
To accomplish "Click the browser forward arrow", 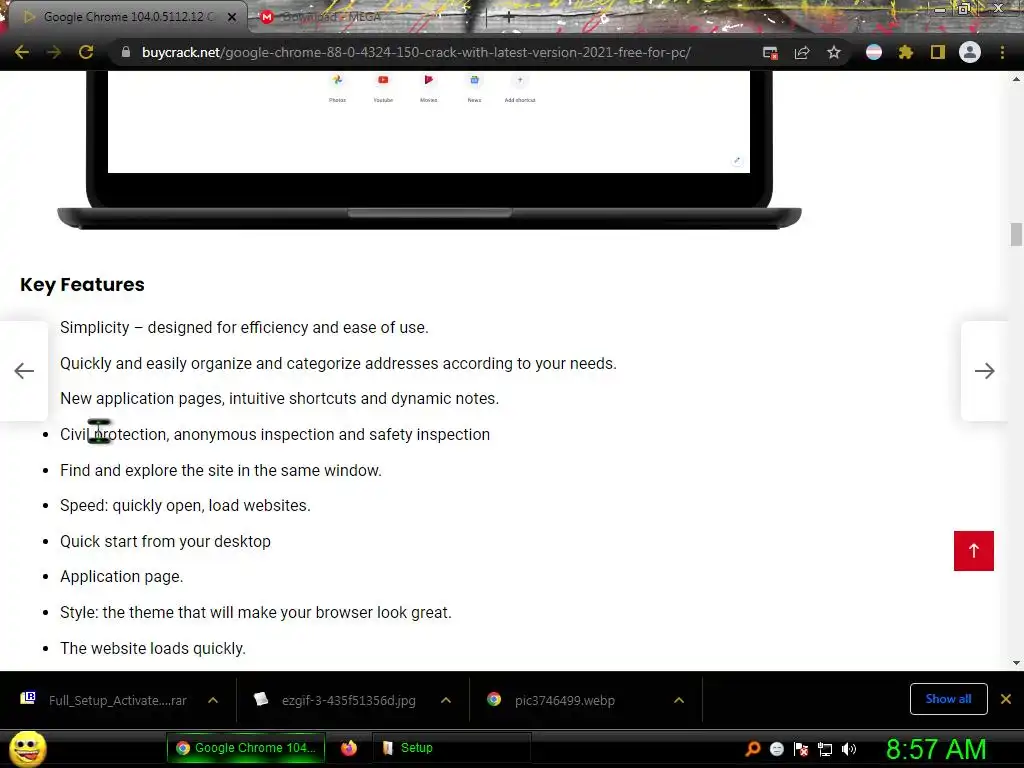I will coord(54,52).
